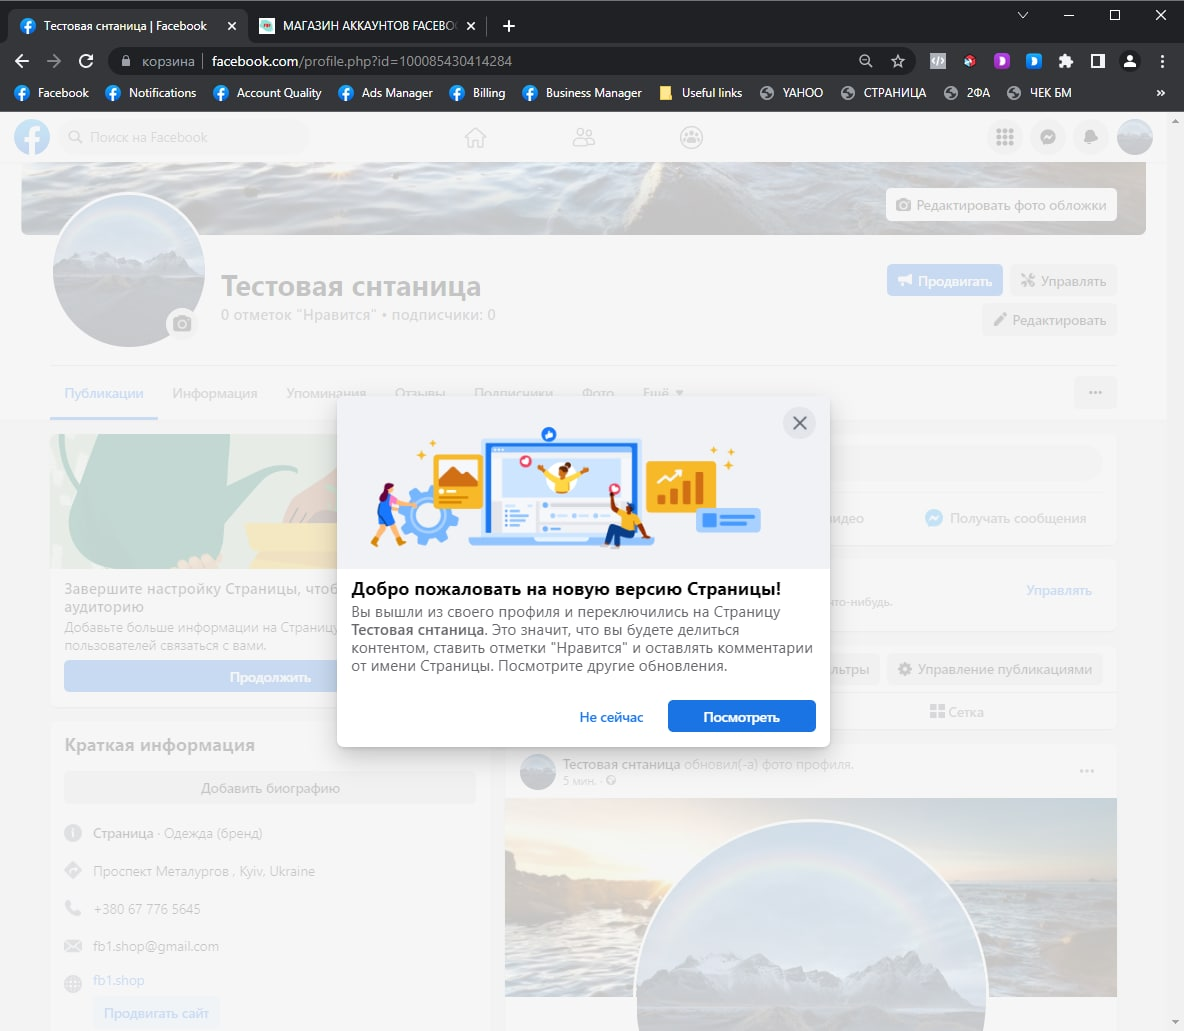This screenshot has width=1184, height=1031.
Task: Open the Messenger icon
Action: 1047,137
